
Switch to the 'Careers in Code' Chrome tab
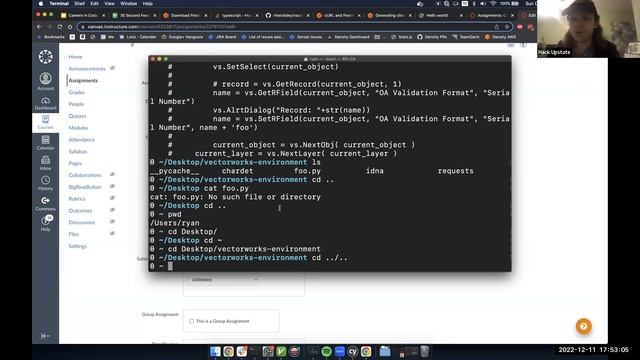click(x=83, y=16)
